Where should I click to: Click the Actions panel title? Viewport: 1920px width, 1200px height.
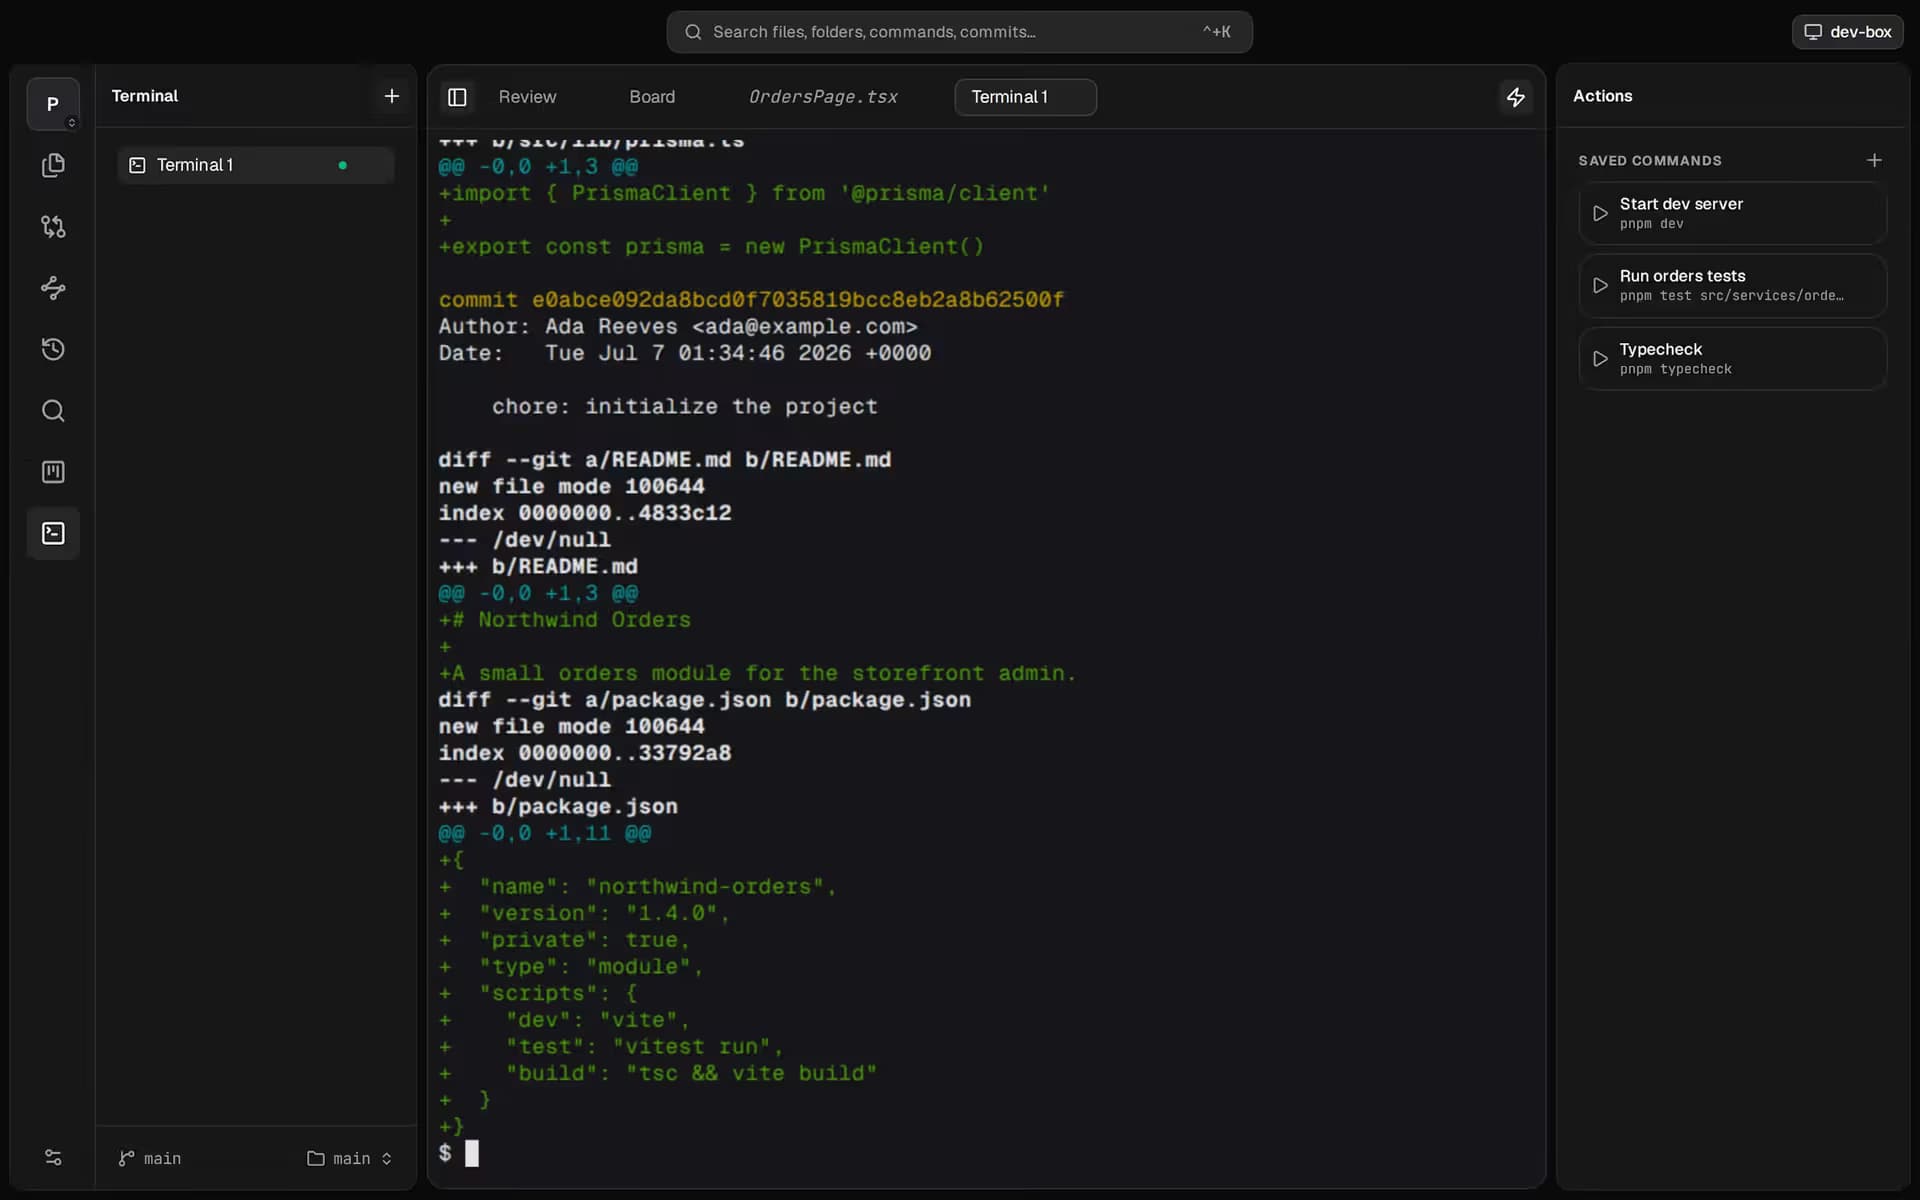coord(1602,96)
